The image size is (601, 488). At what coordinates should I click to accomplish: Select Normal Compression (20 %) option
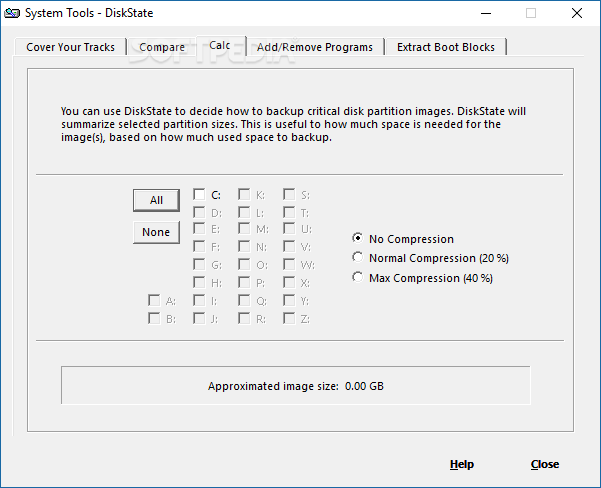click(358, 257)
